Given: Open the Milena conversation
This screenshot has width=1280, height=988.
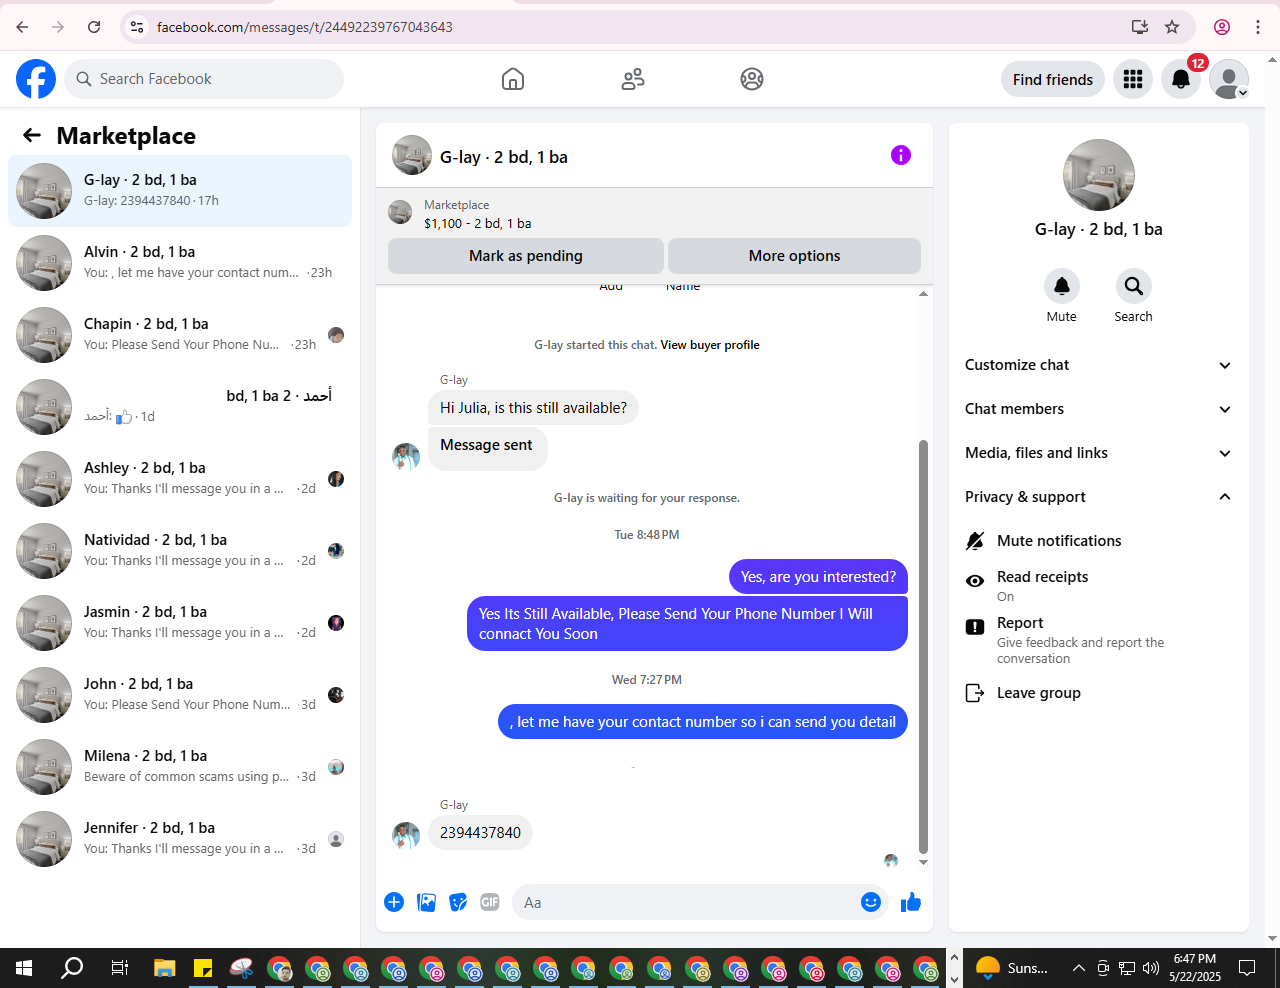Looking at the screenshot, I should [x=180, y=767].
